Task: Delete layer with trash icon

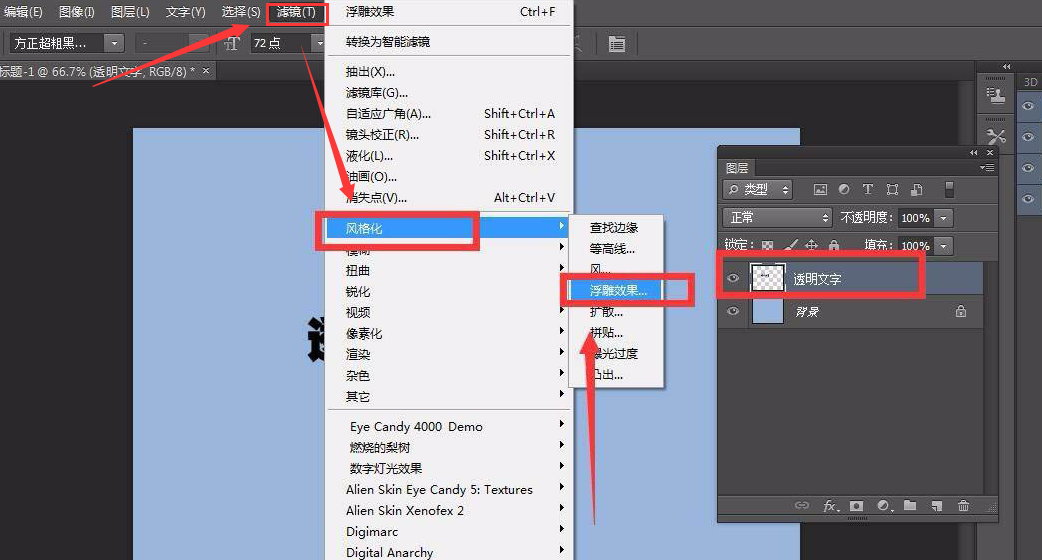Action: tap(964, 506)
